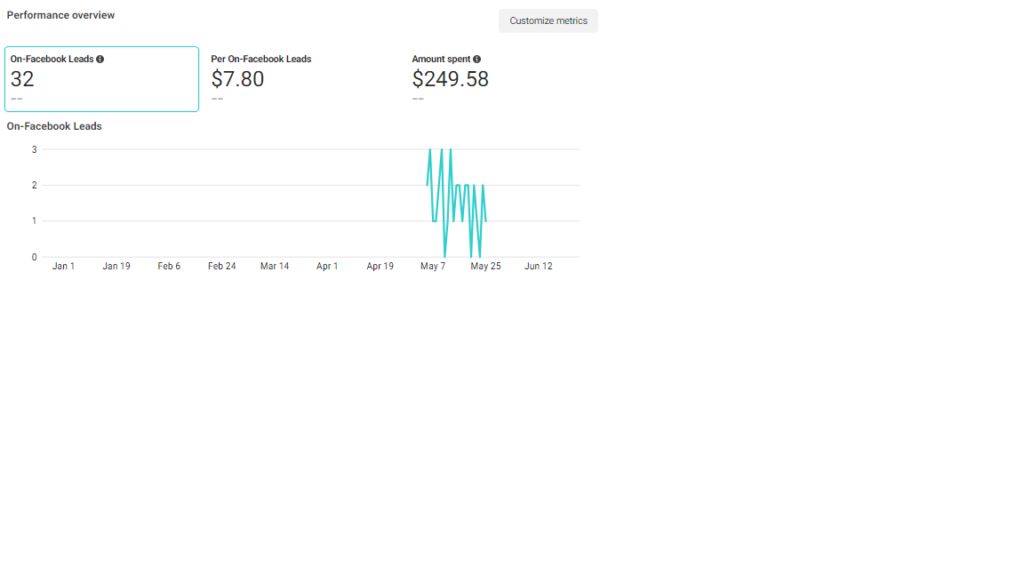1024x576 pixels.
Task: Click the info icon beside On-Facebook Leads
Action: 100,59
